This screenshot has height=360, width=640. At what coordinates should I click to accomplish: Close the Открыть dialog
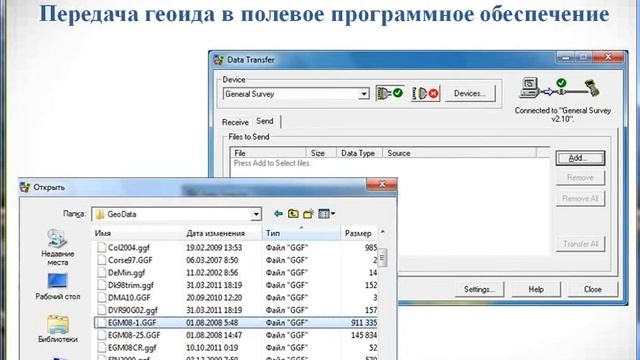382,184
